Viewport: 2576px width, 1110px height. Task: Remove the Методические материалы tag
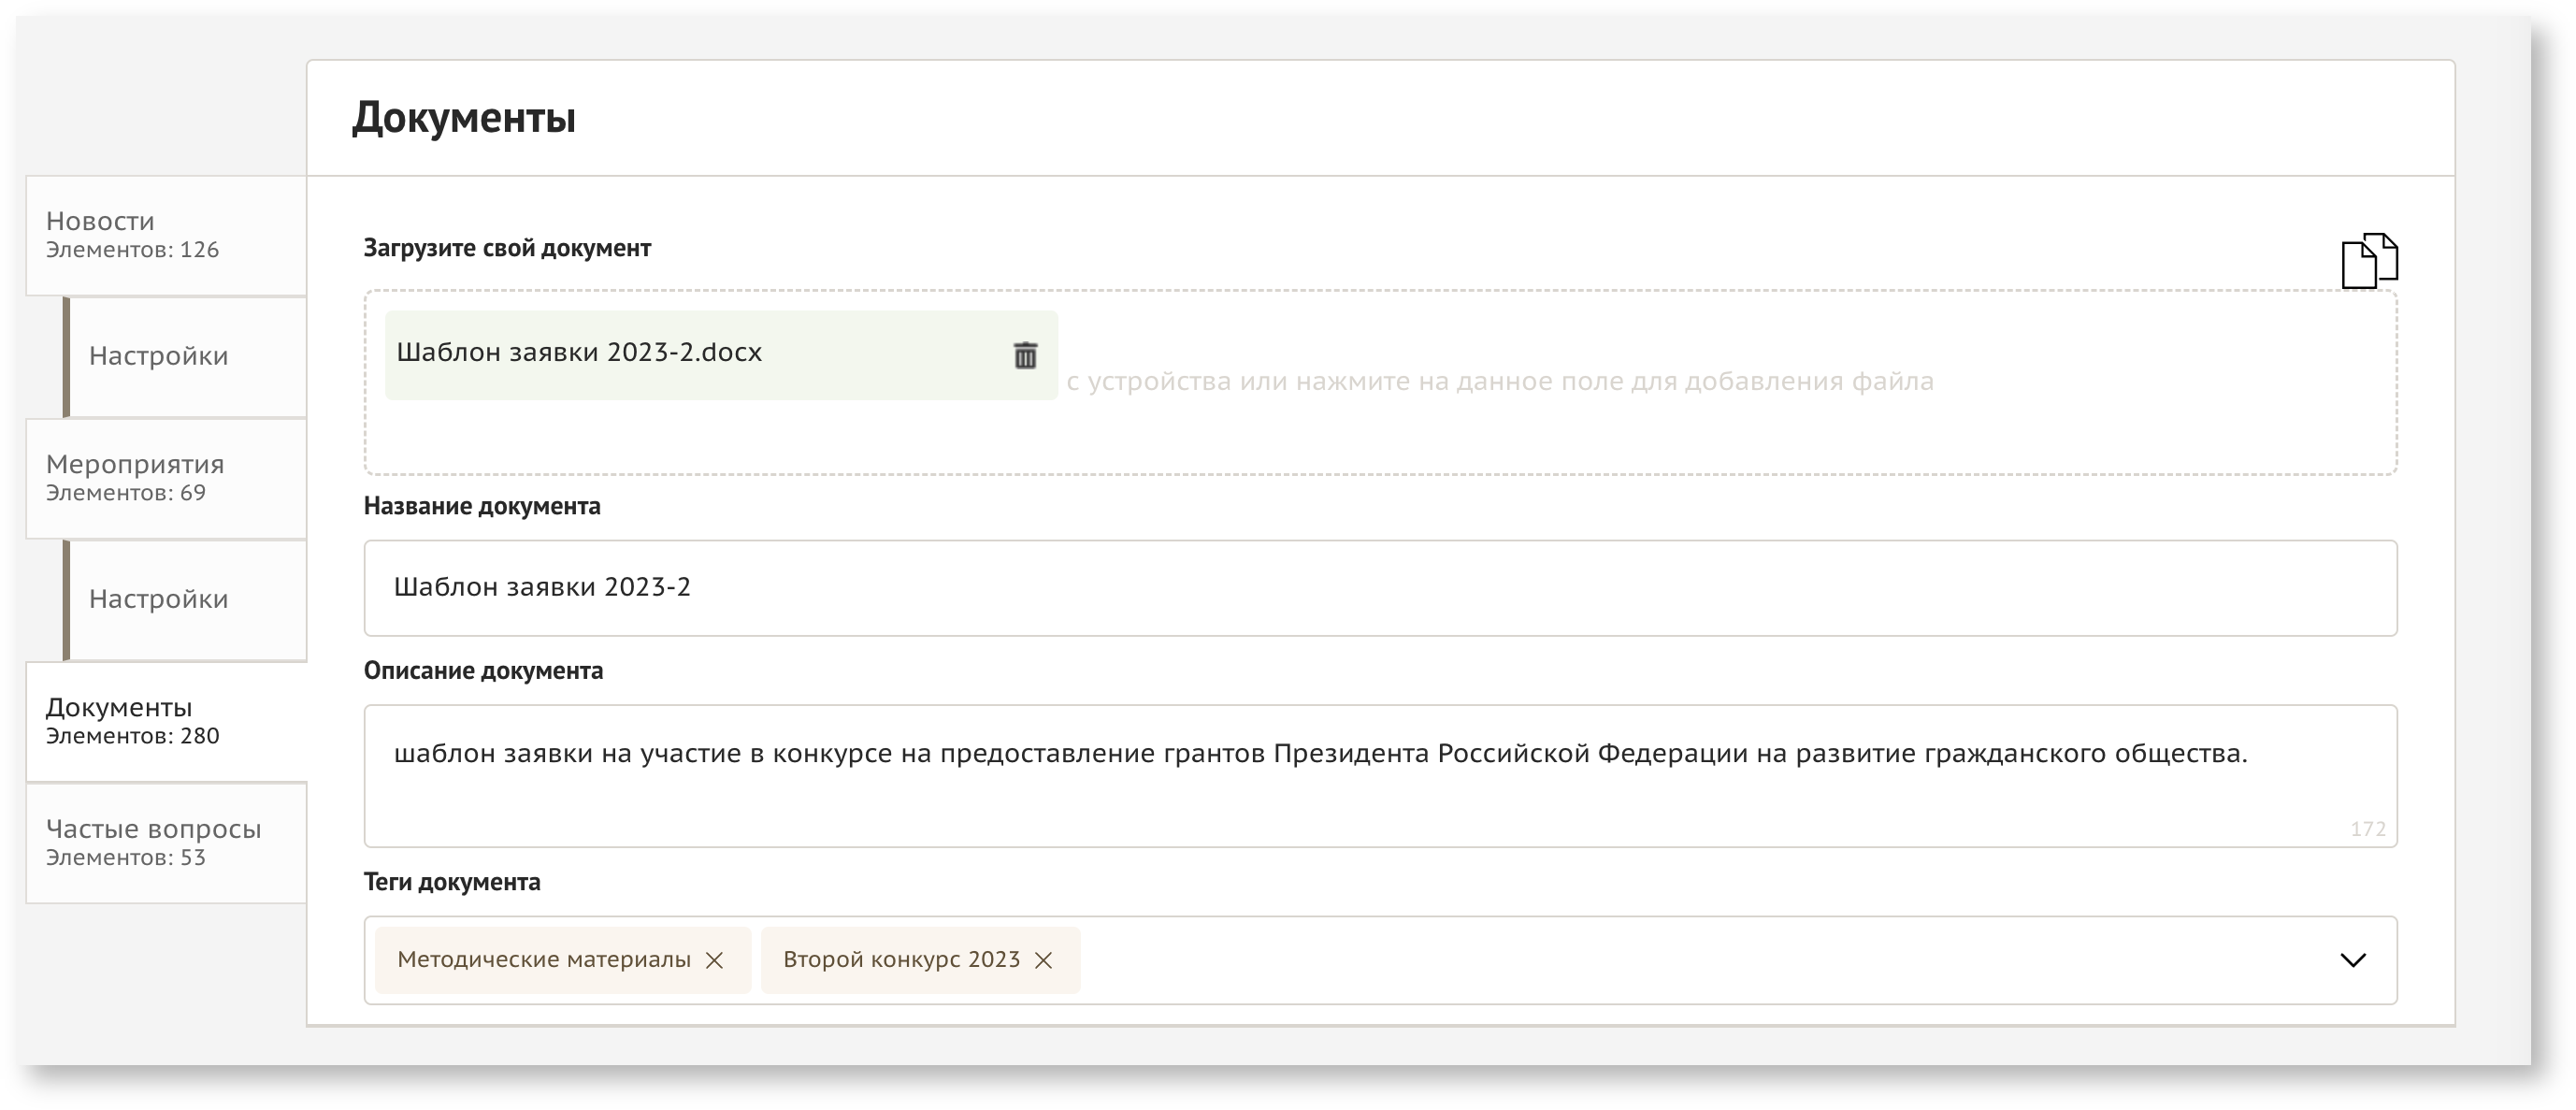click(714, 960)
